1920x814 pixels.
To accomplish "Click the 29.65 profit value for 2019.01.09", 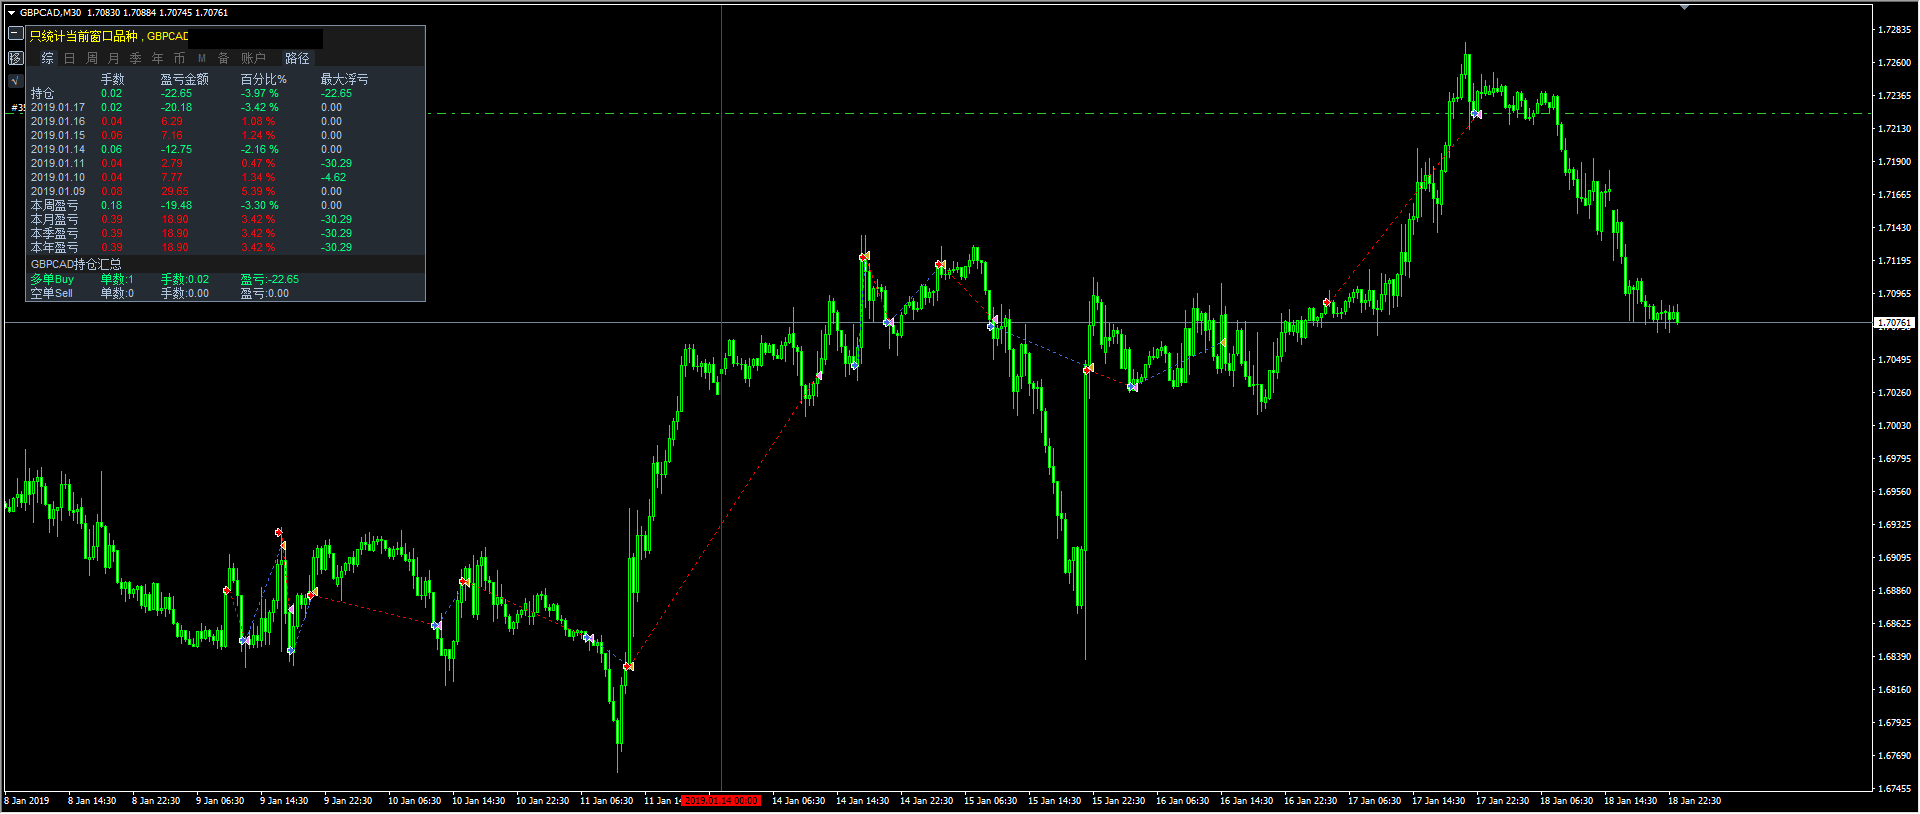I will (175, 191).
